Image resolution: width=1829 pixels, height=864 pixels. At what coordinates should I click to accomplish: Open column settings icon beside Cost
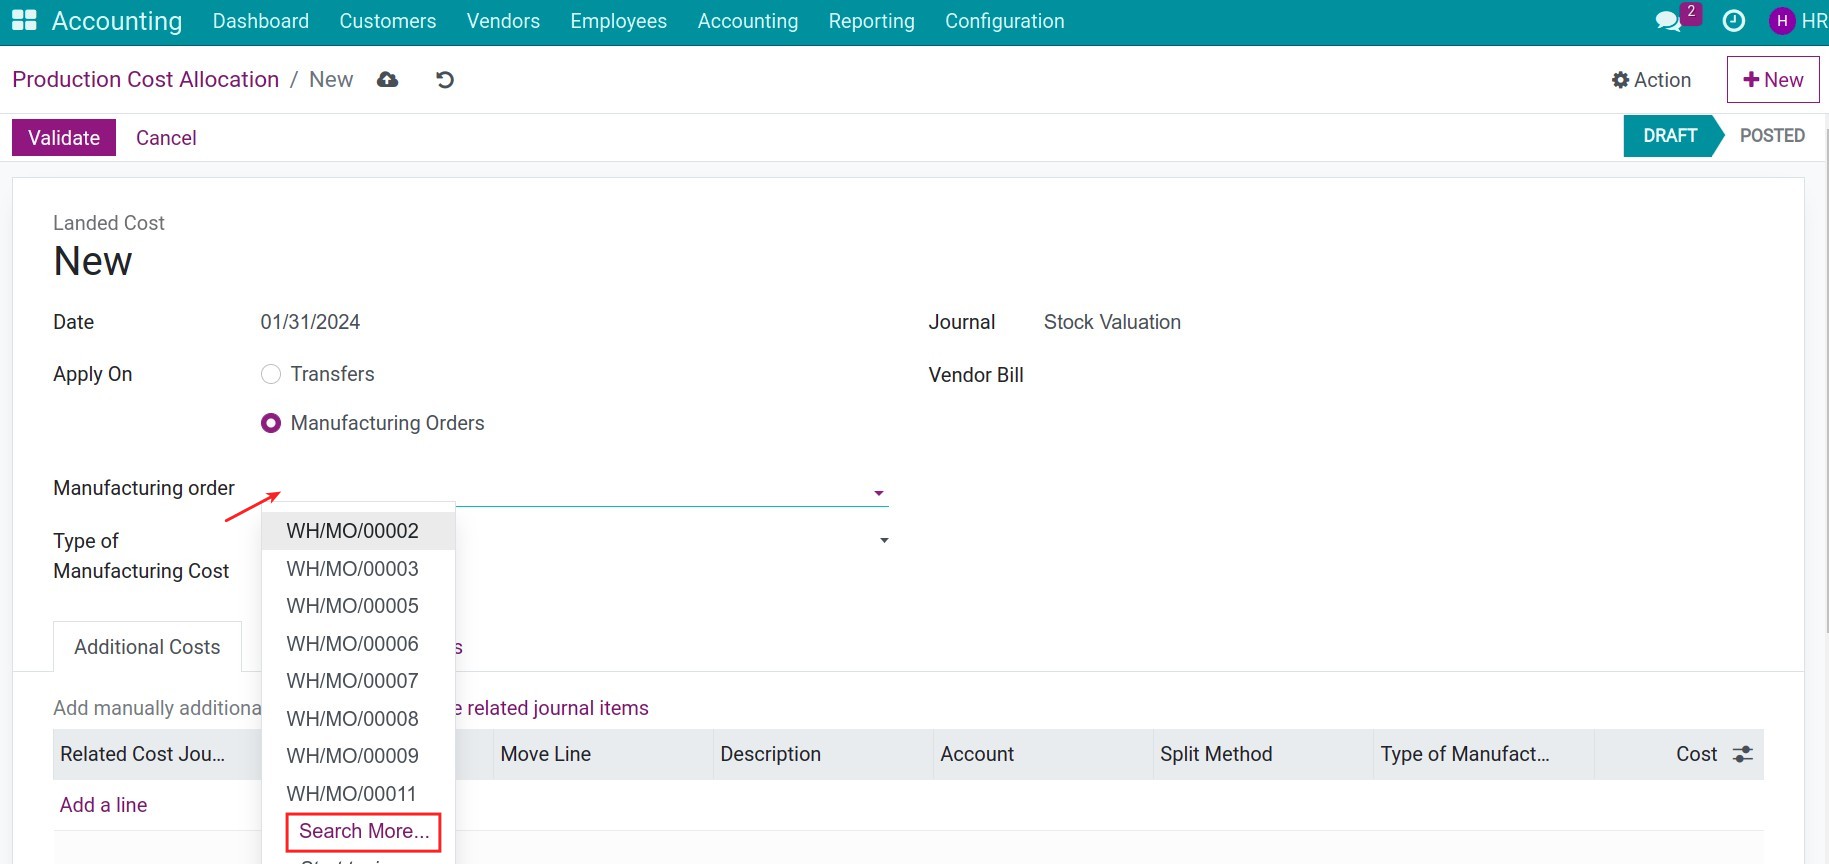pos(1743,754)
